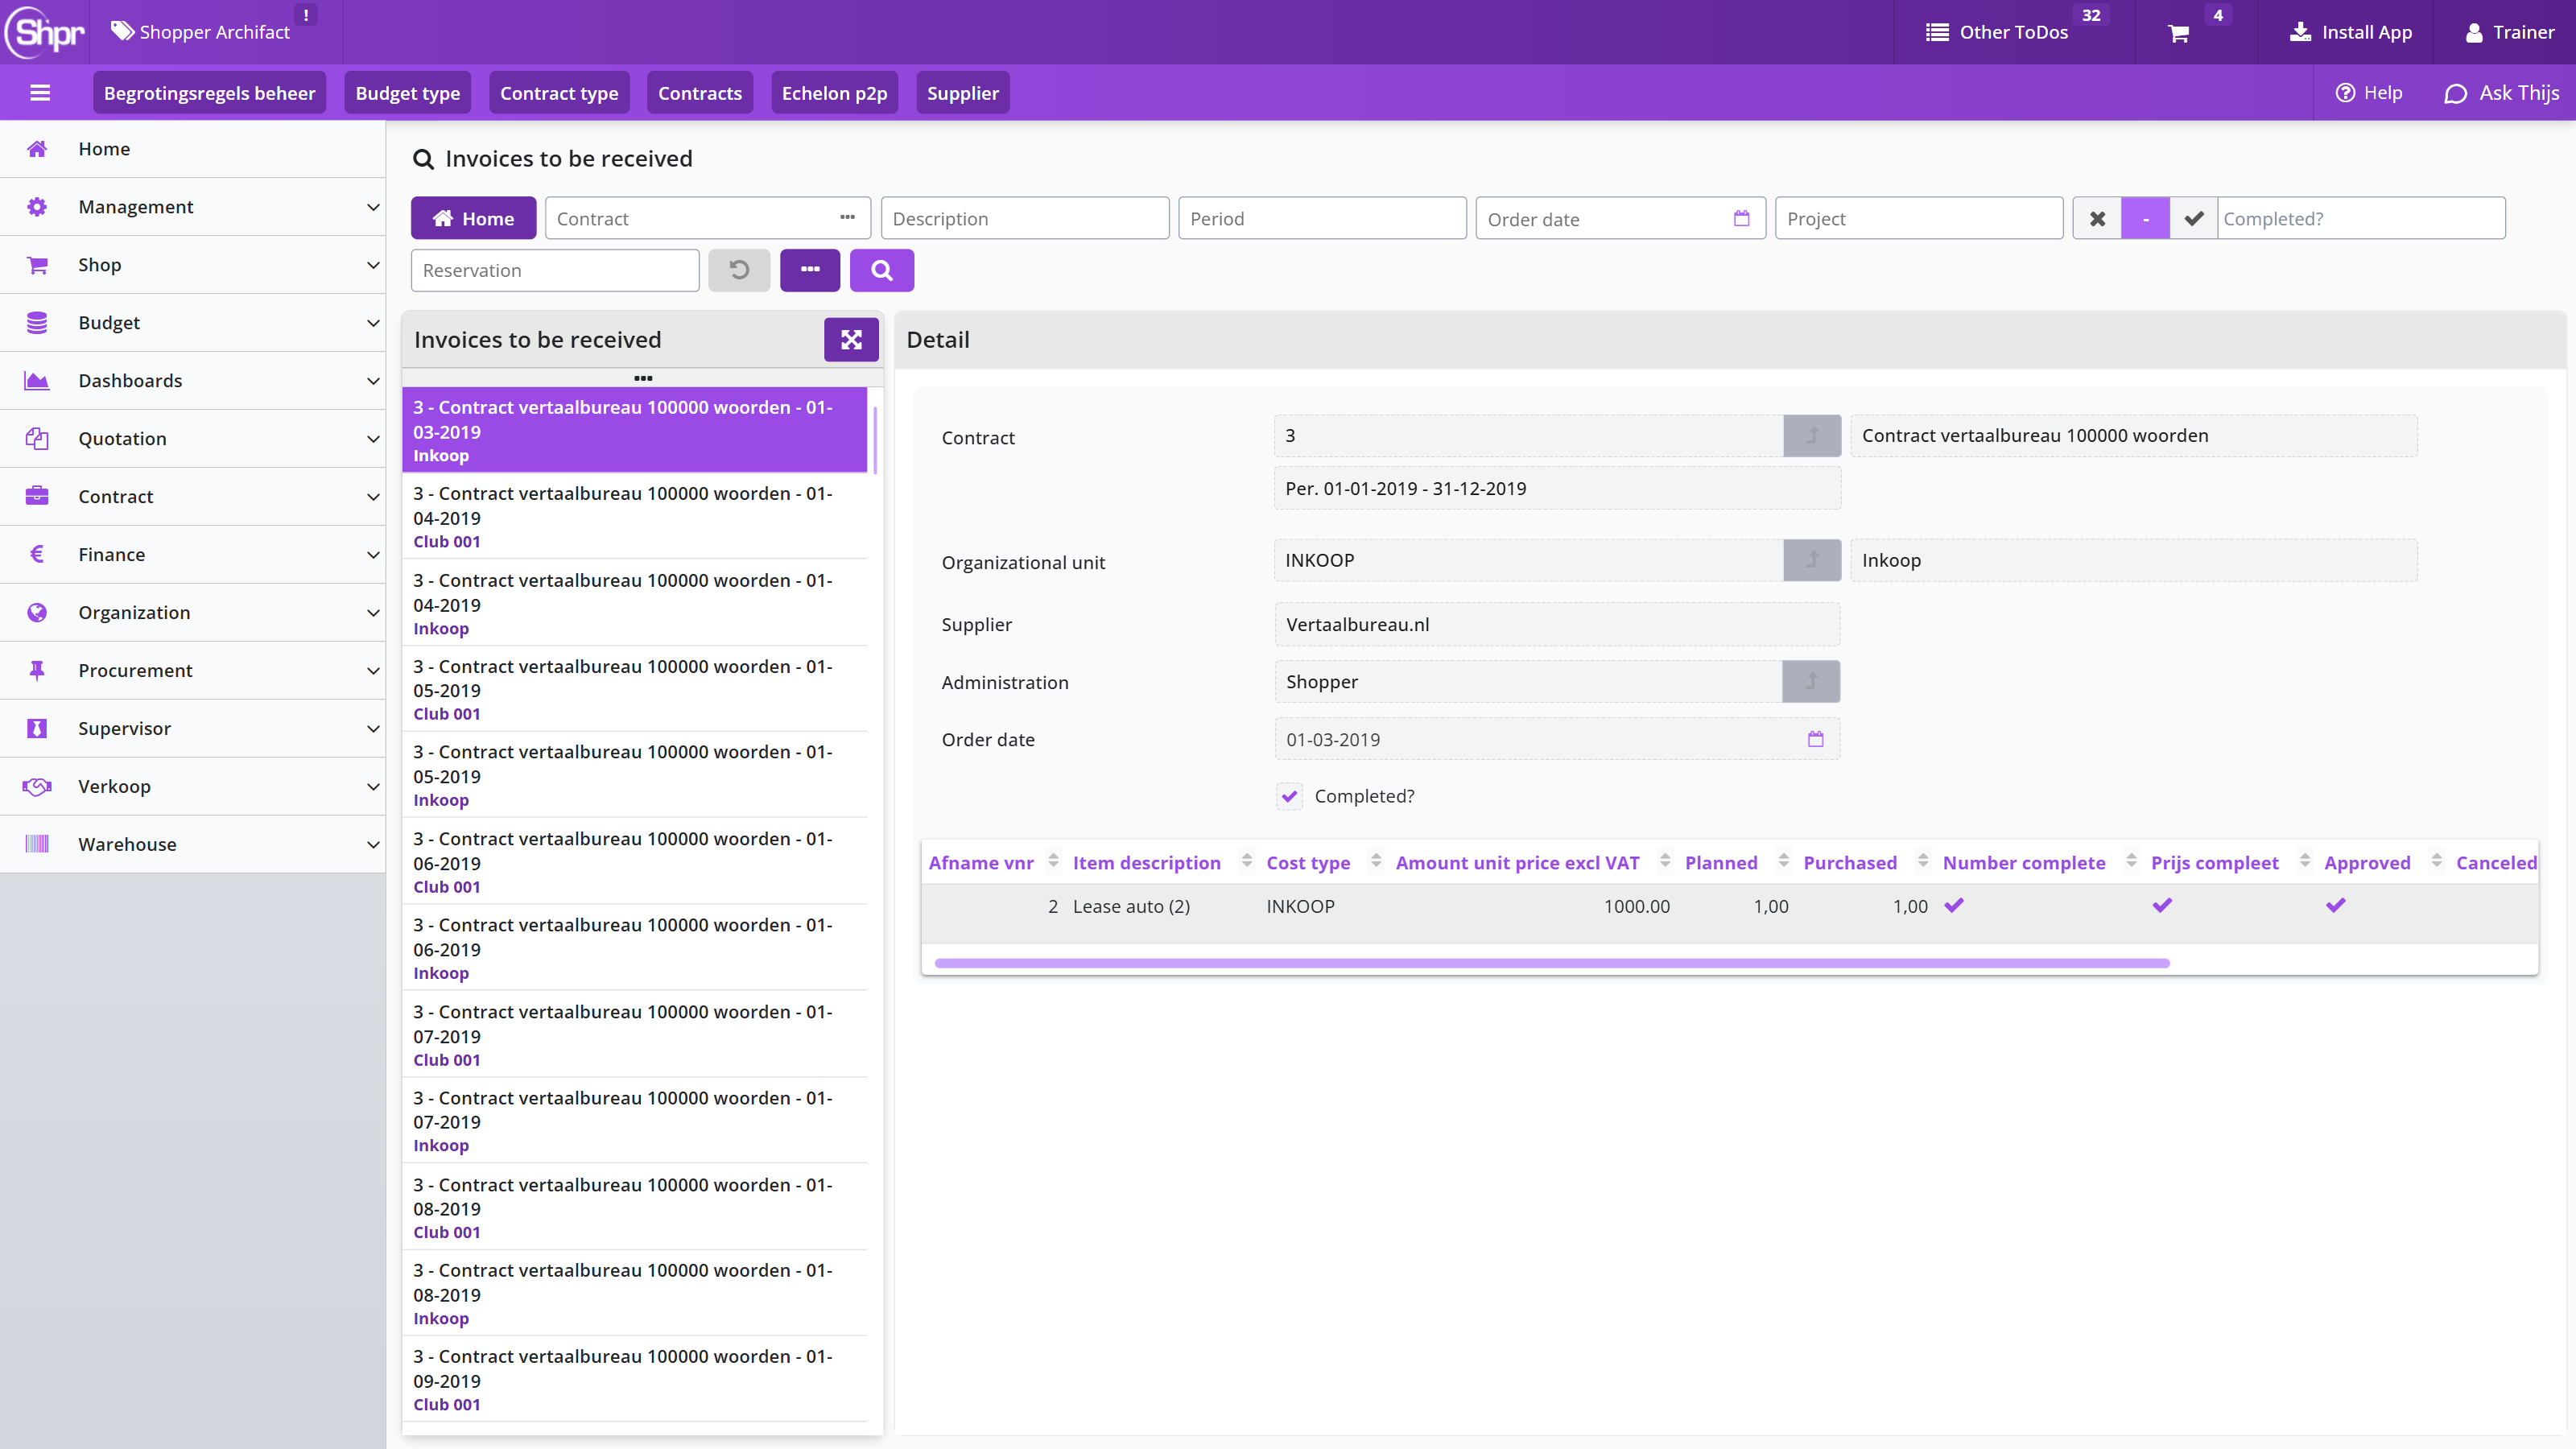Click the list panel ellipsis handle

(x=643, y=378)
